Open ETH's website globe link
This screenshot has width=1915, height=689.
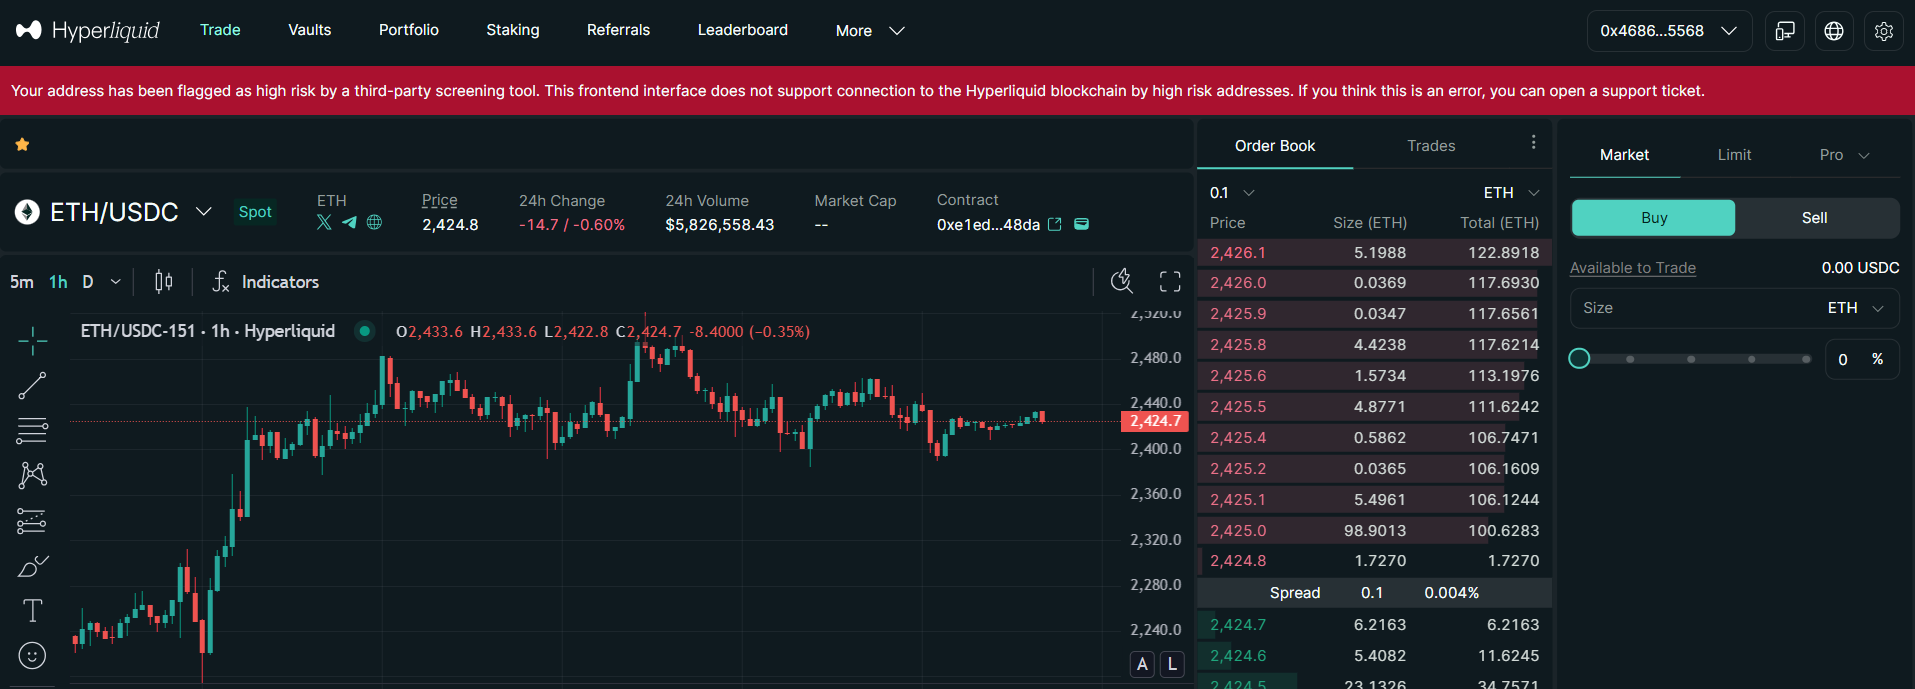click(374, 222)
